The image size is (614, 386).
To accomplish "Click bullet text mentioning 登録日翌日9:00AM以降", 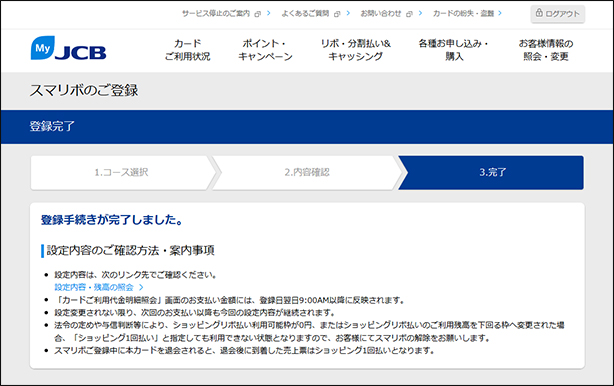I will pyautogui.click(x=229, y=300).
